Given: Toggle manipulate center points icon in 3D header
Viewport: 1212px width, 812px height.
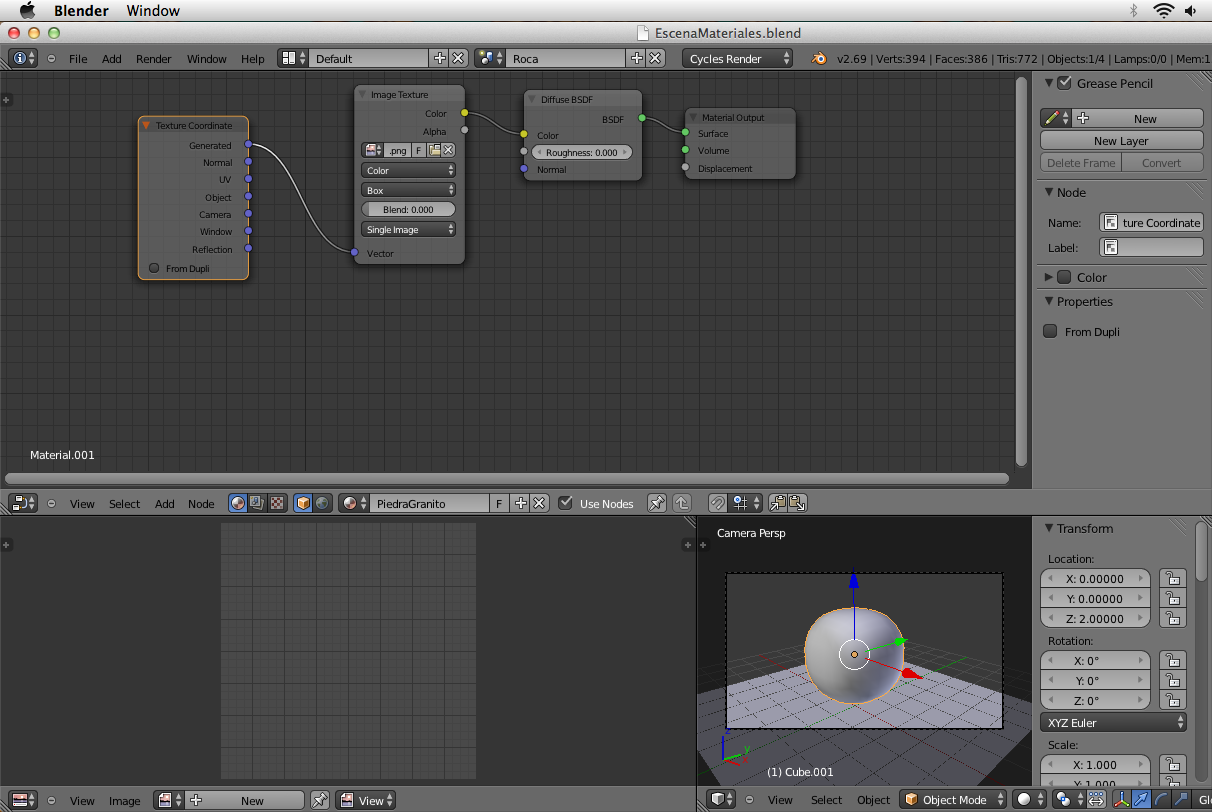Looking at the screenshot, I should coord(1097,799).
